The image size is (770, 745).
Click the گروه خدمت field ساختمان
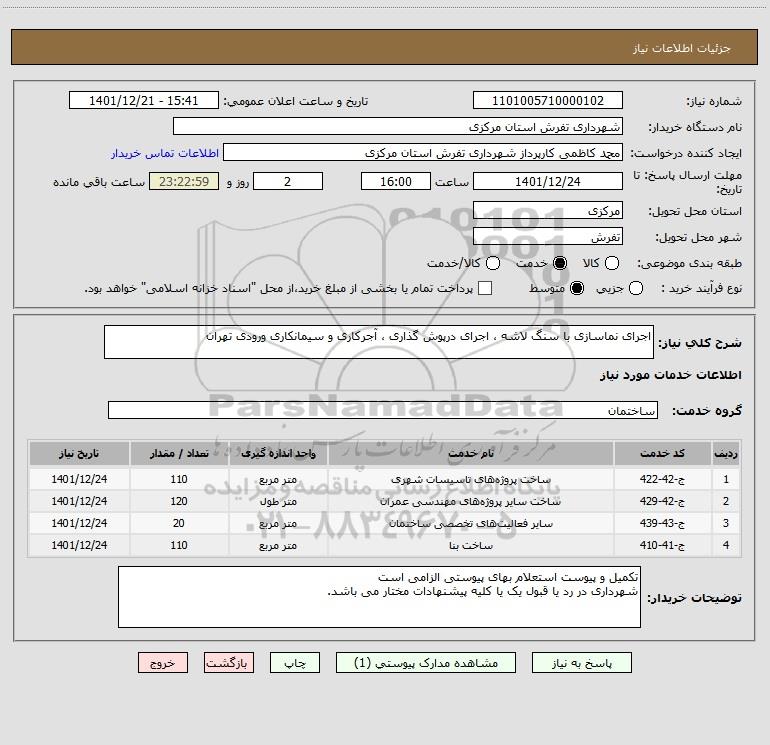coord(383,410)
